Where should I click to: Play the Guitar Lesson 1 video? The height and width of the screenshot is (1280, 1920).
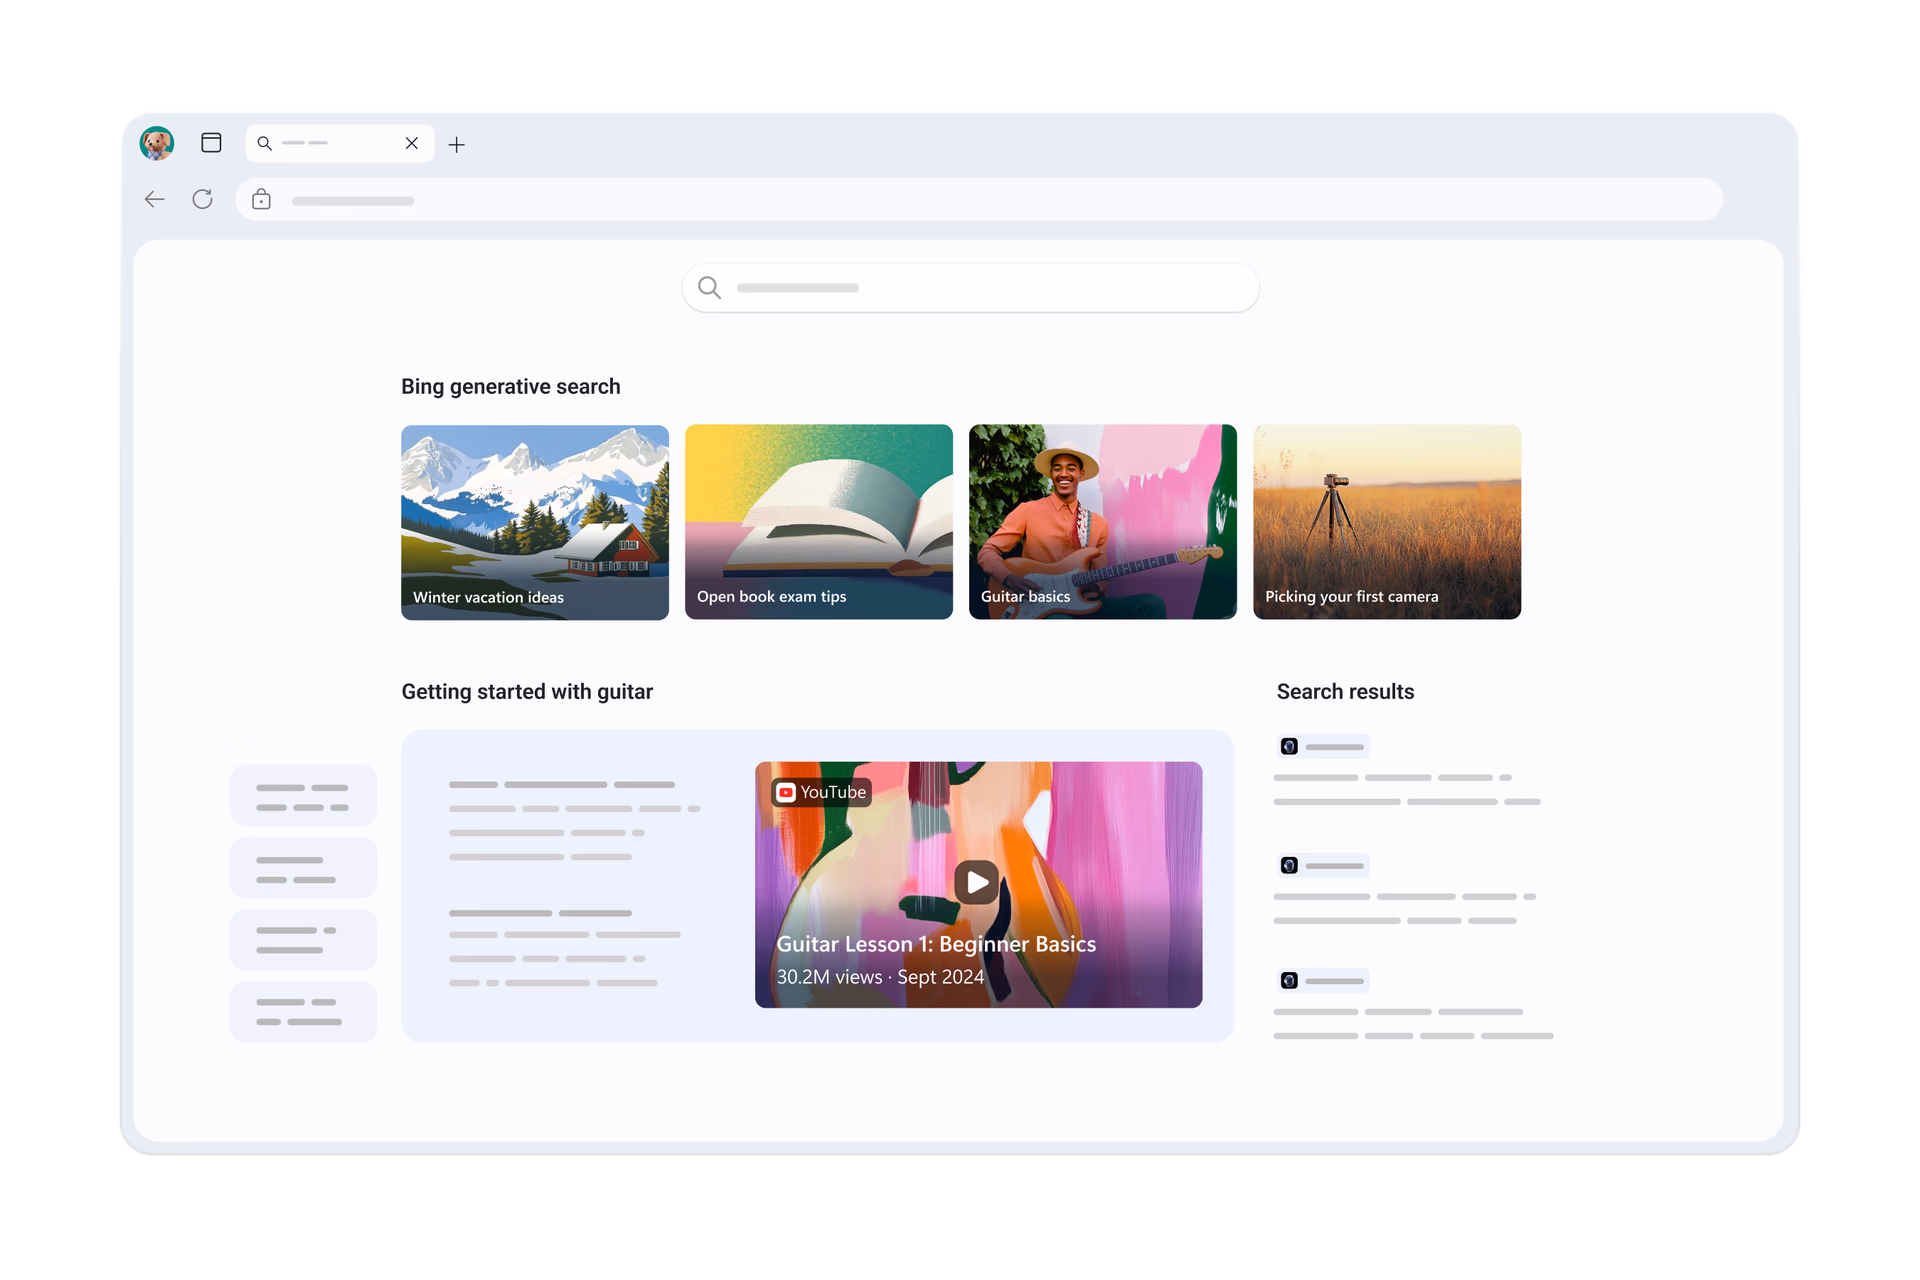coord(977,882)
